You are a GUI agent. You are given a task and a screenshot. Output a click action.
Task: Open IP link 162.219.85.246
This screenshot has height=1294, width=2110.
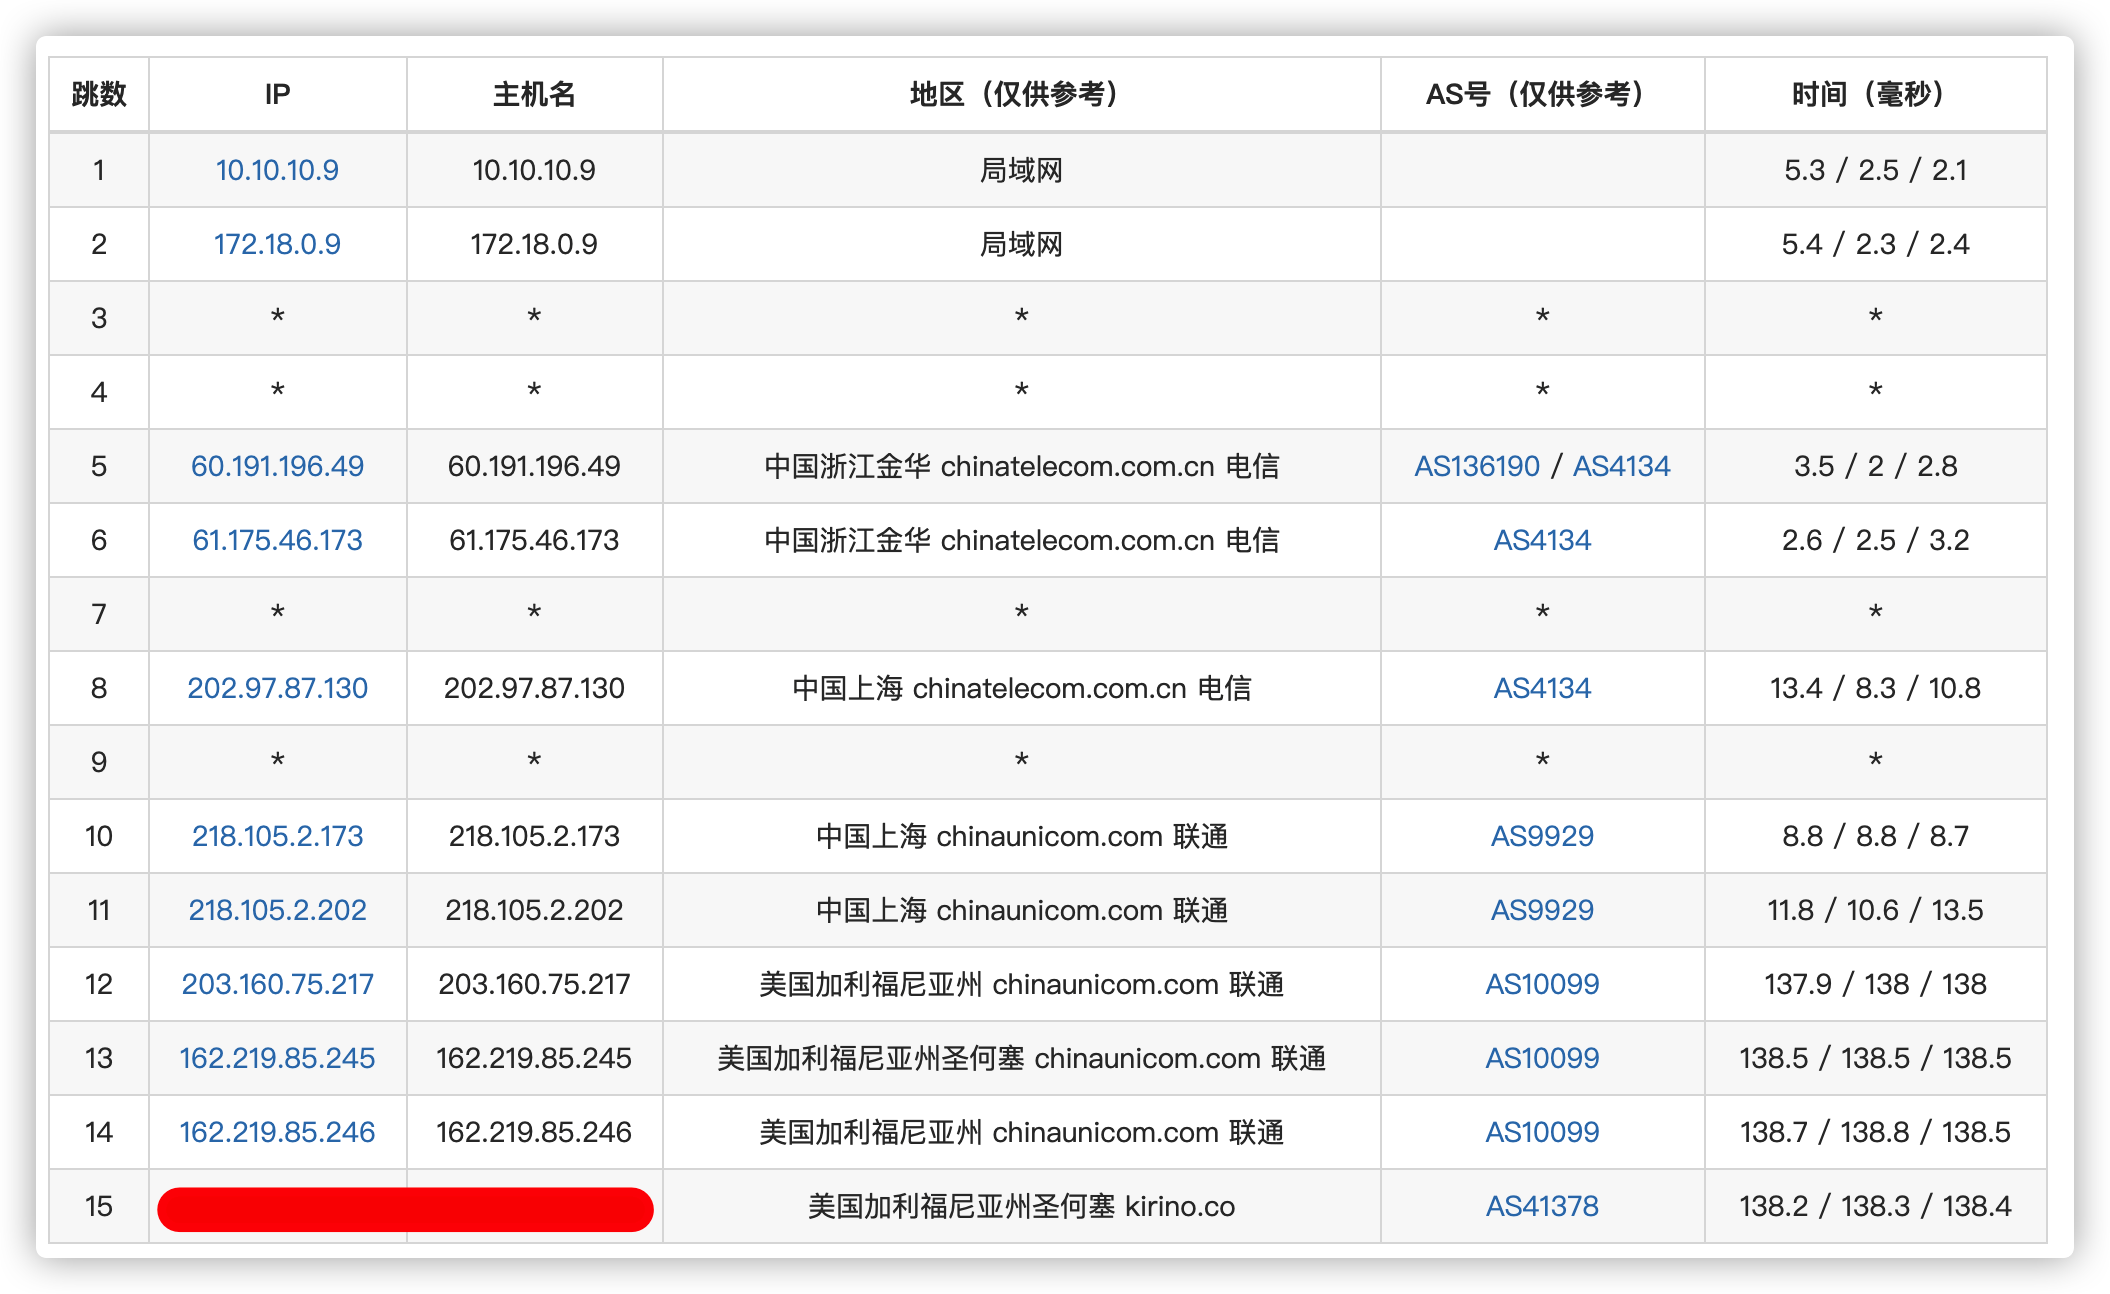tap(277, 1132)
